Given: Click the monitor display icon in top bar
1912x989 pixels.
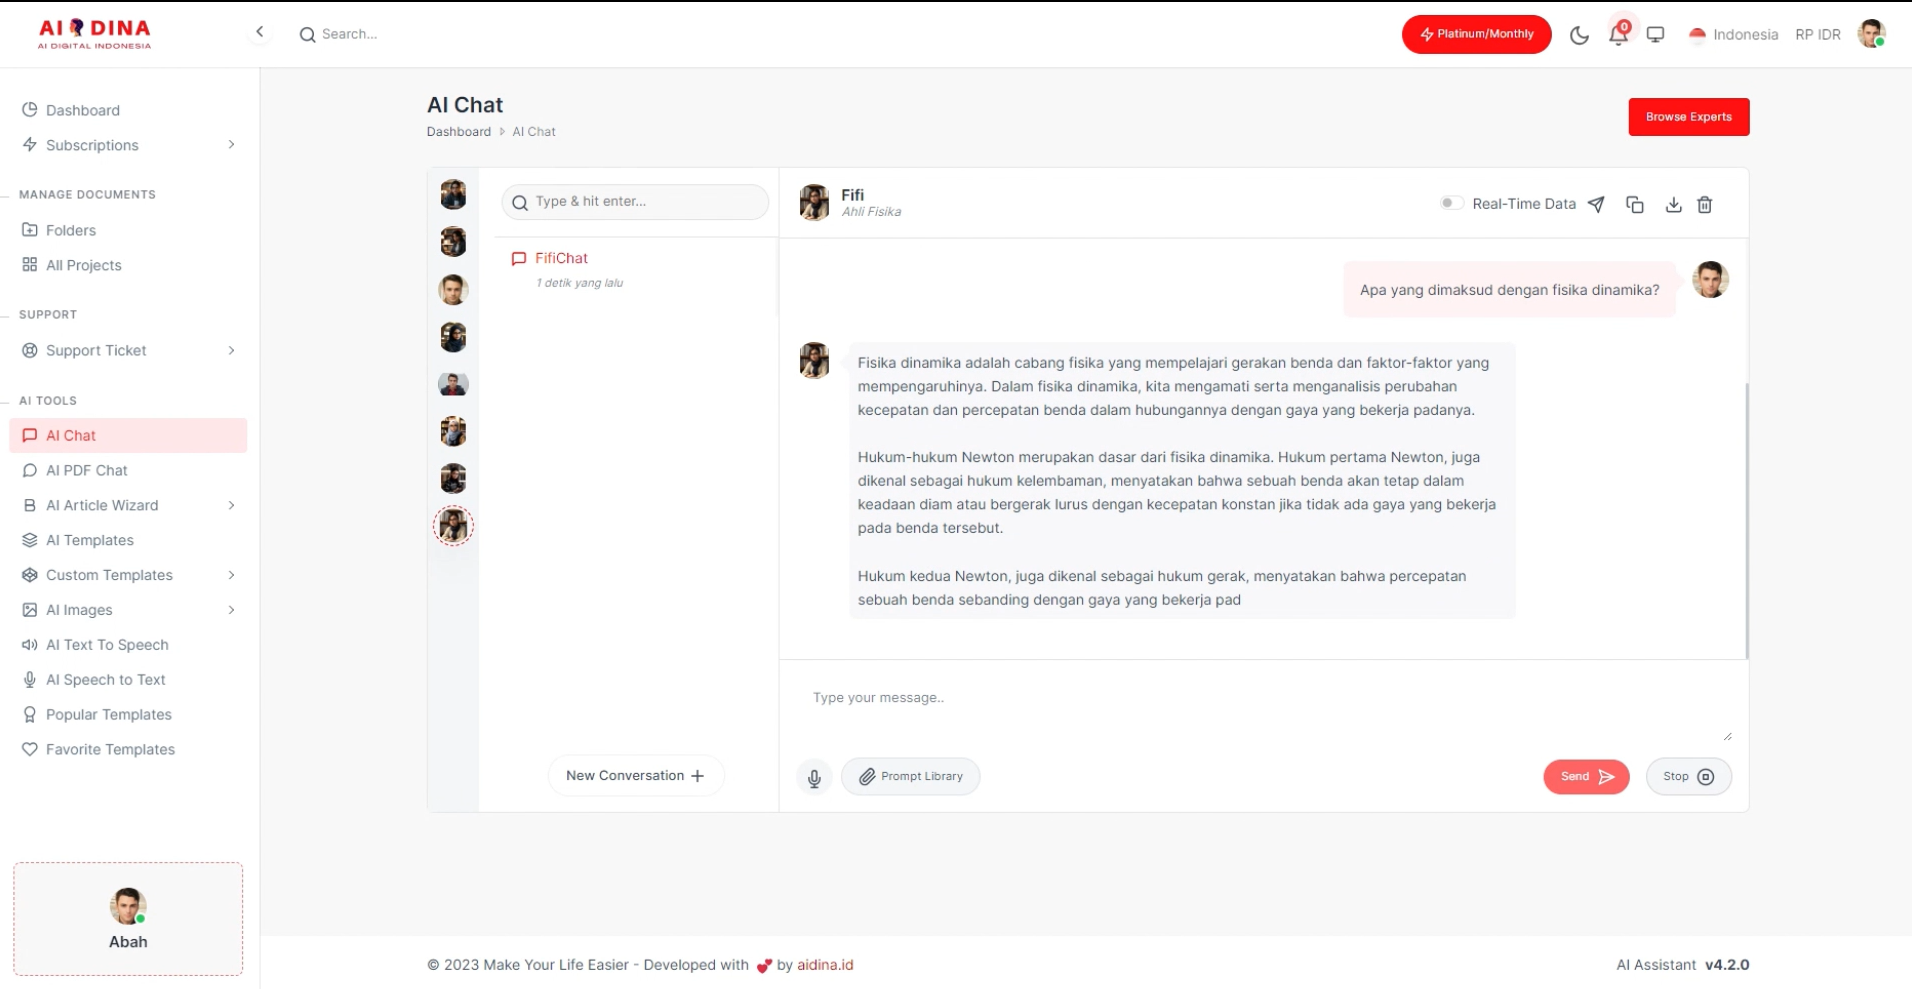Looking at the screenshot, I should tap(1656, 35).
